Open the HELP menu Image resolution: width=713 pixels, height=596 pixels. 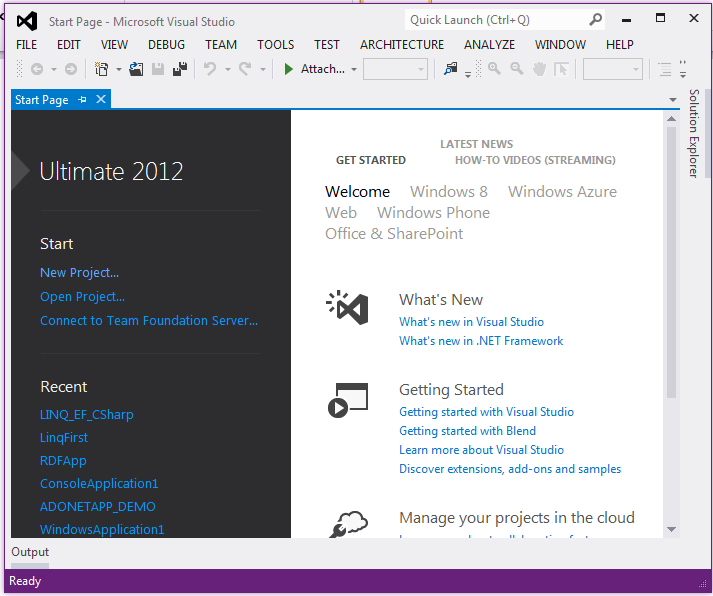[620, 45]
